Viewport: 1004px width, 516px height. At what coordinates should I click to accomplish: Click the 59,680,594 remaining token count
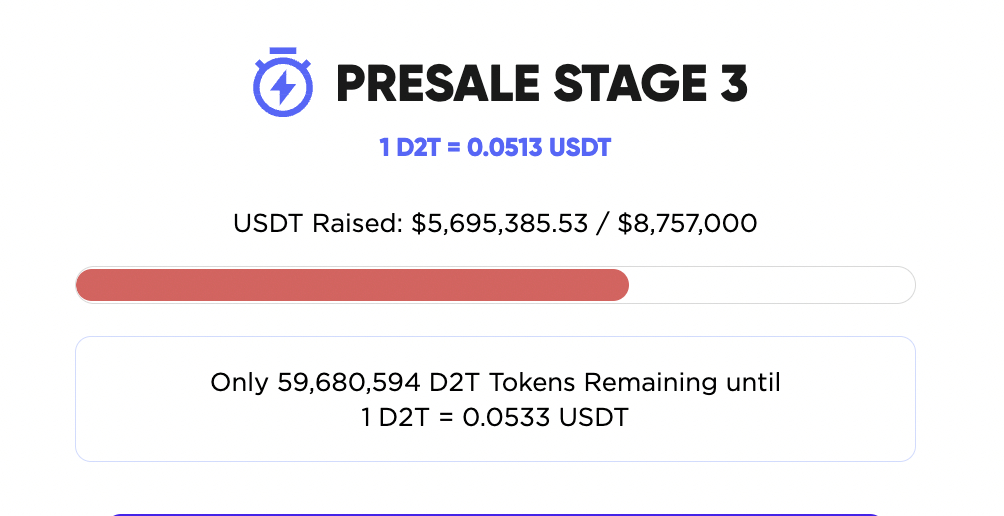coord(349,383)
